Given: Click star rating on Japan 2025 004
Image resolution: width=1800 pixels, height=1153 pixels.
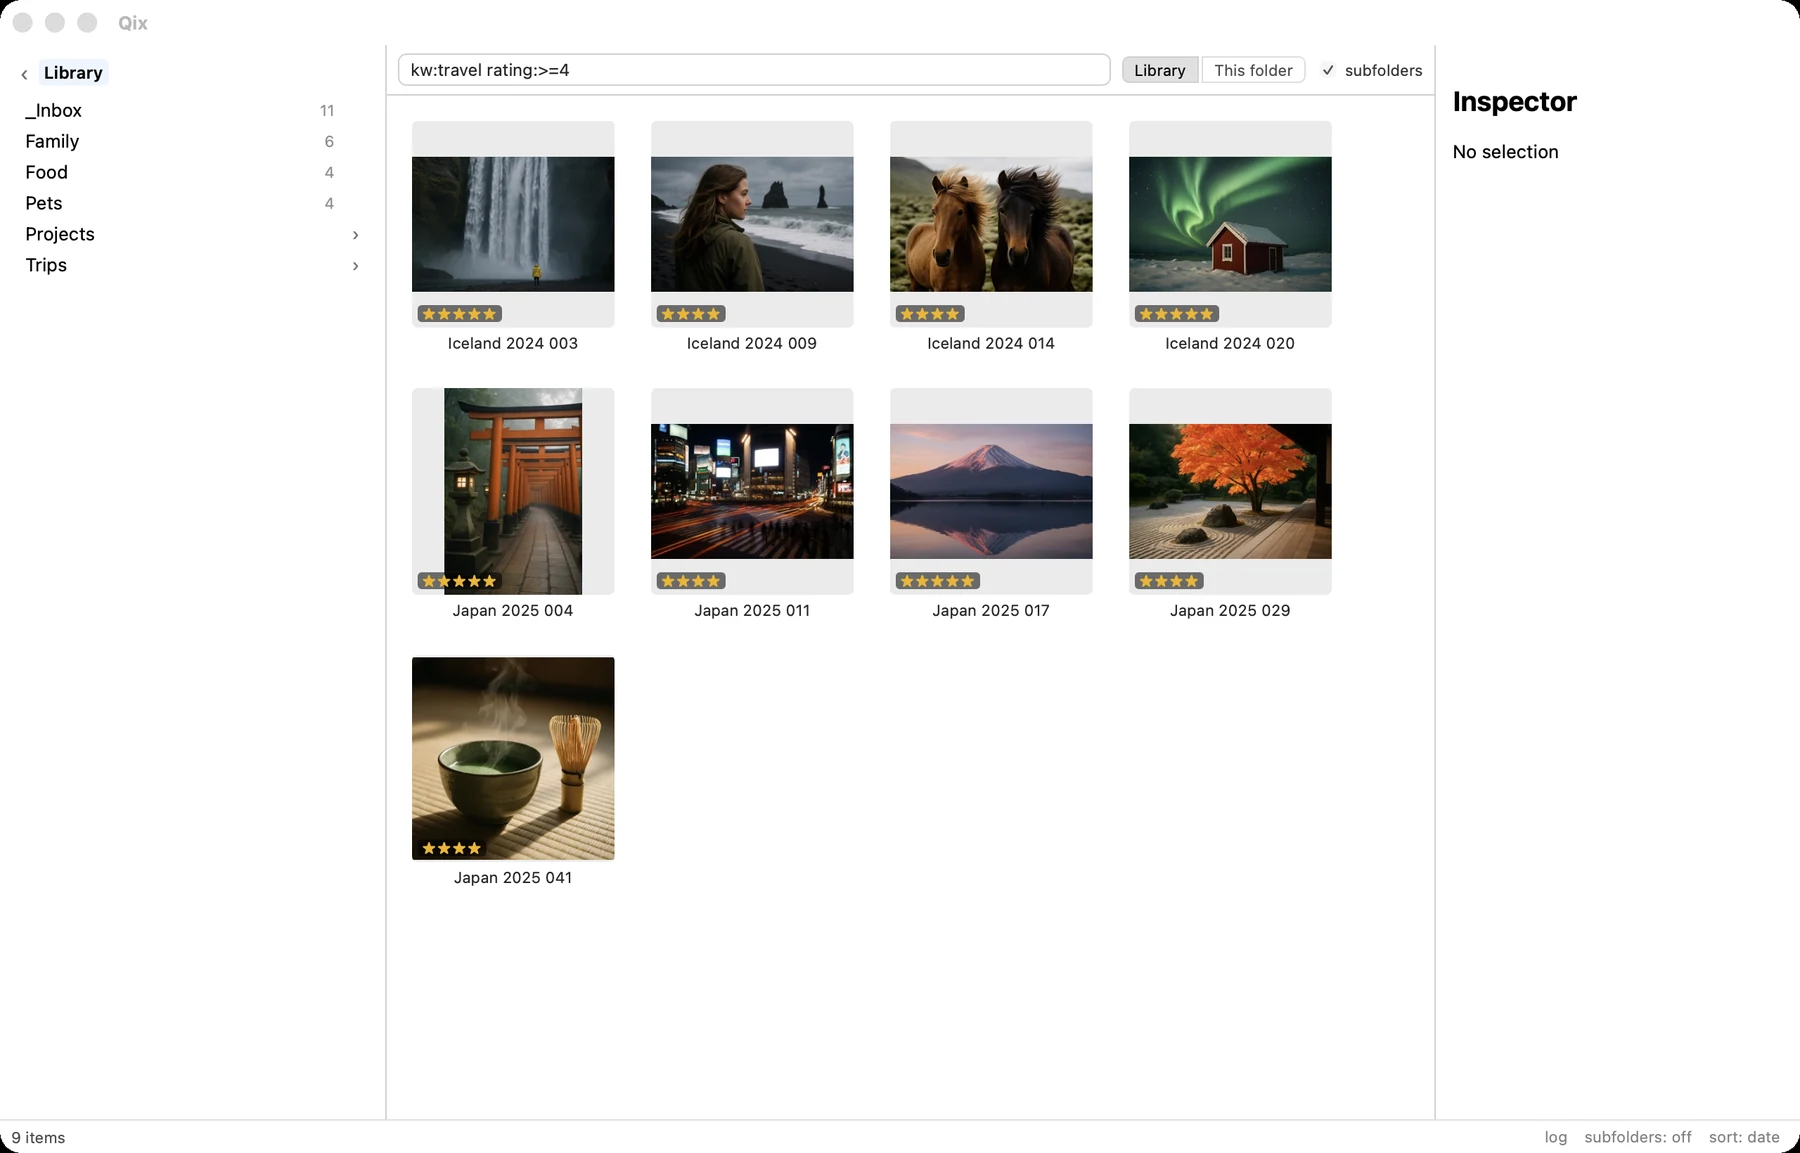Looking at the screenshot, I should (x=459, y=581).
